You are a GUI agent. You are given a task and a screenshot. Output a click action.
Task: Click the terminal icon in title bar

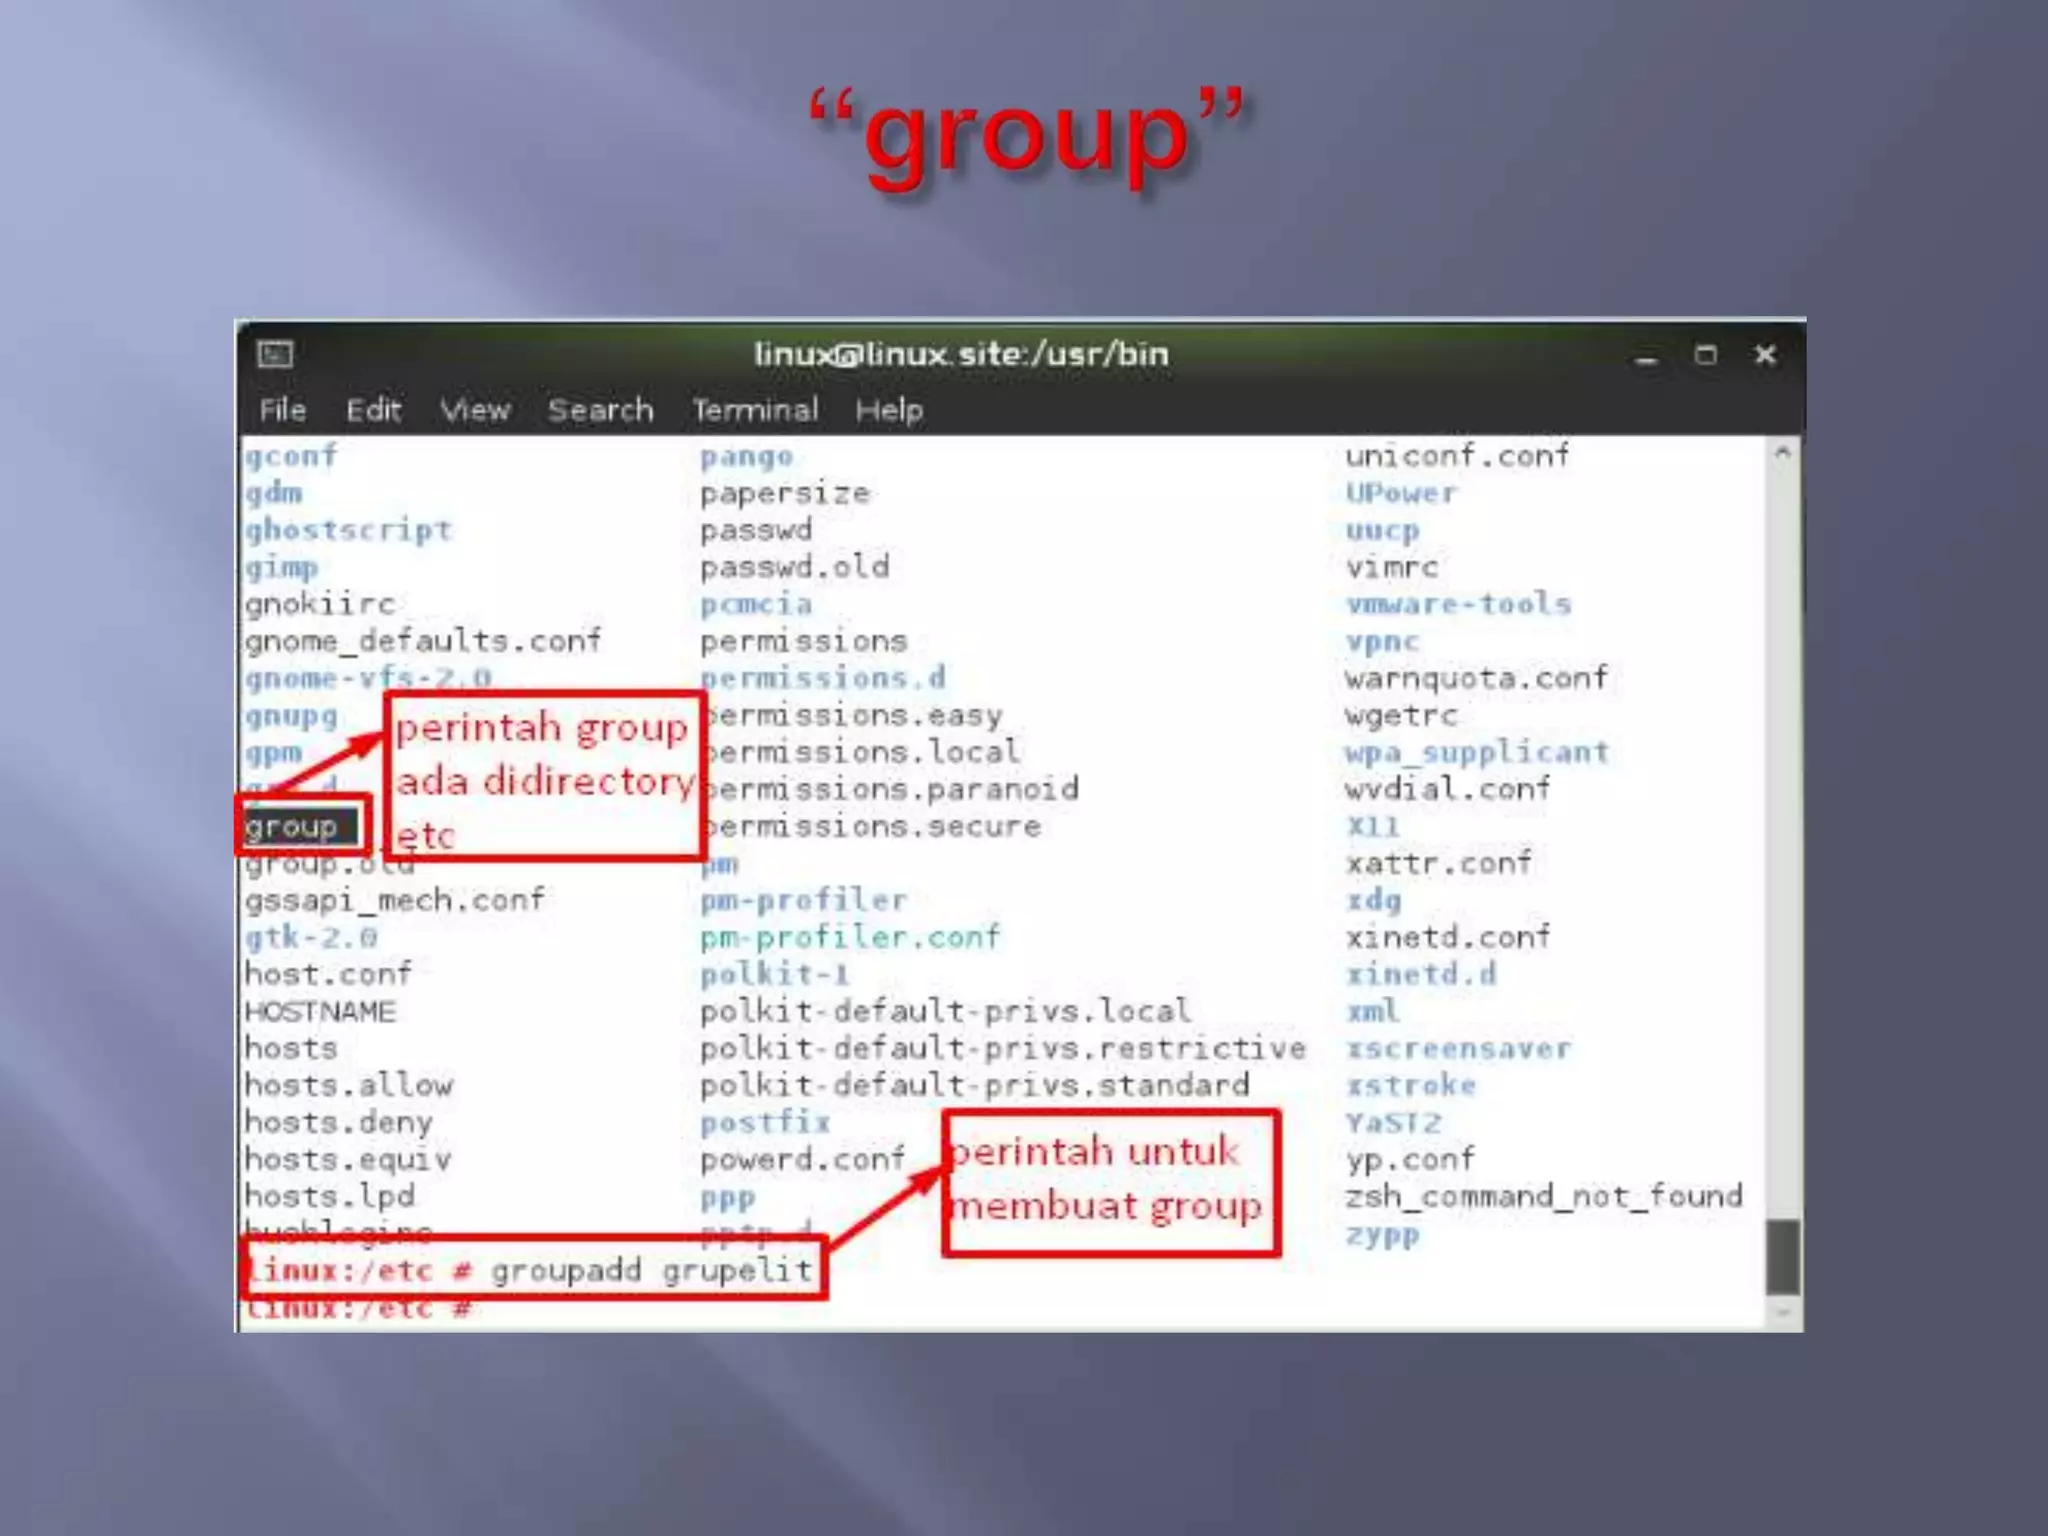(275, 354)
